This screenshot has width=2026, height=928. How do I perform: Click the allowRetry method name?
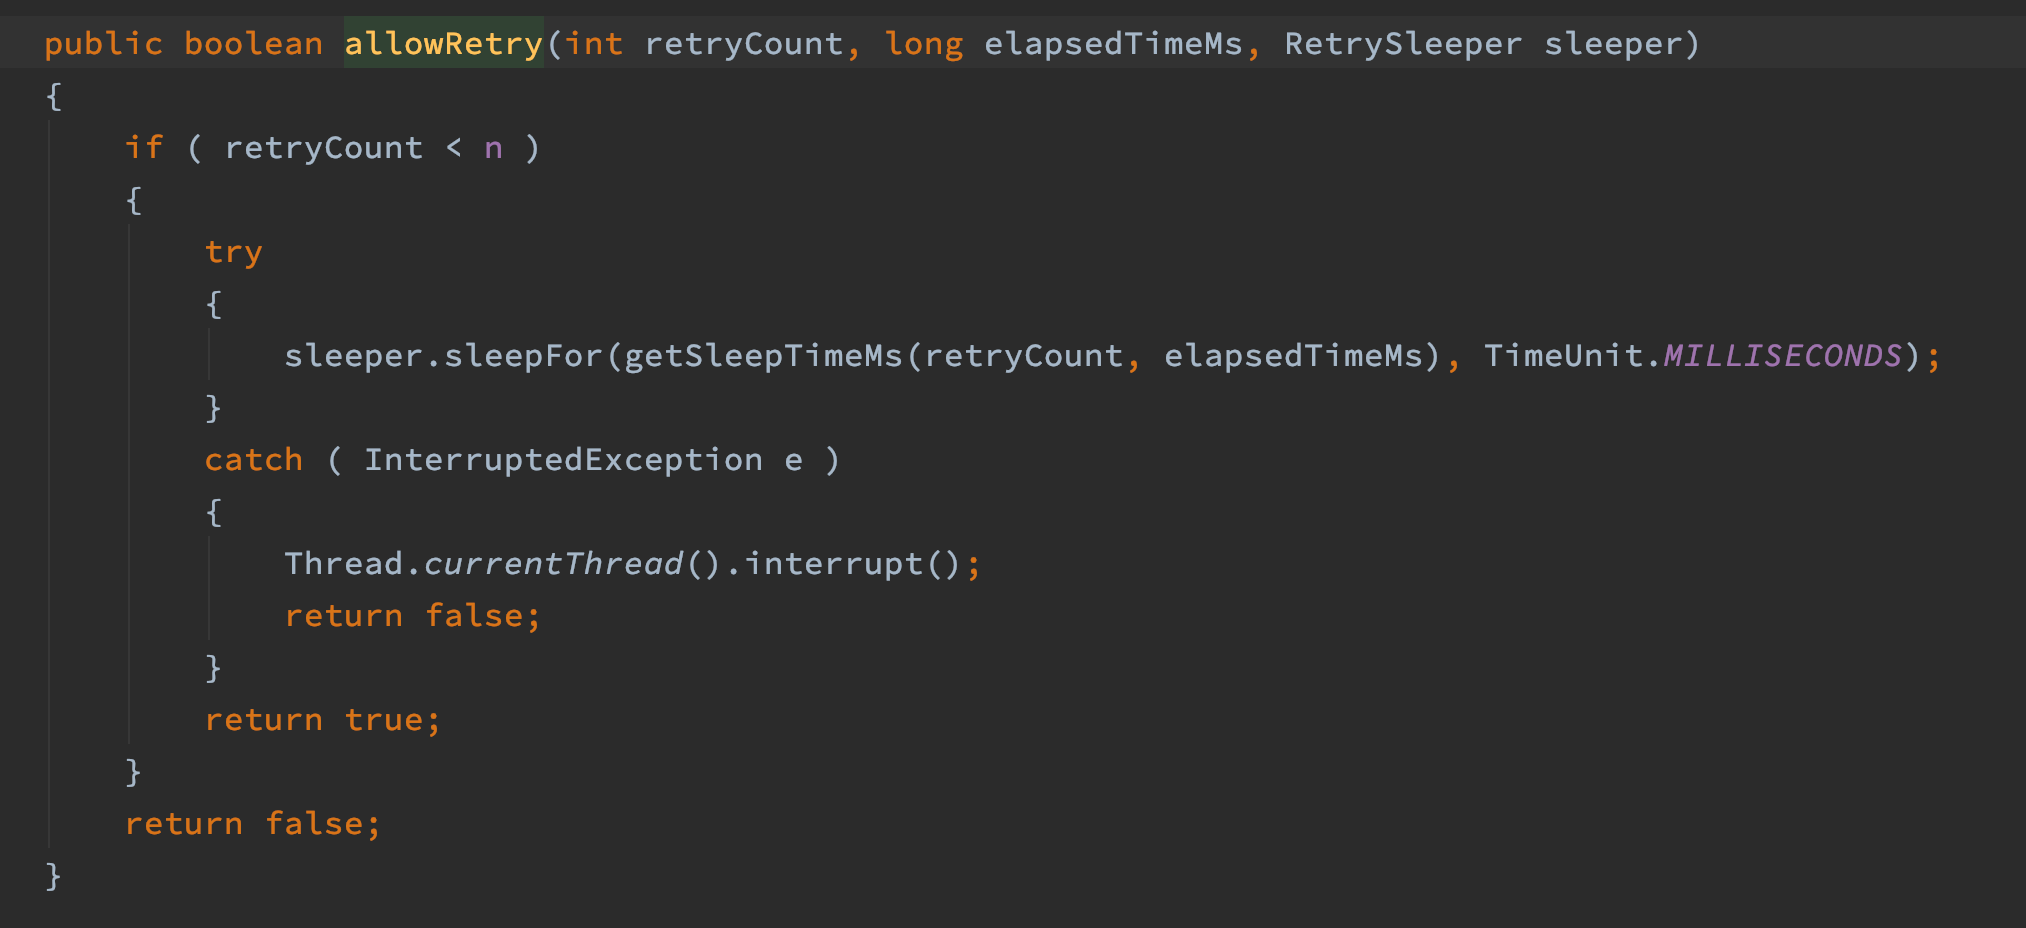pos(444,44)
